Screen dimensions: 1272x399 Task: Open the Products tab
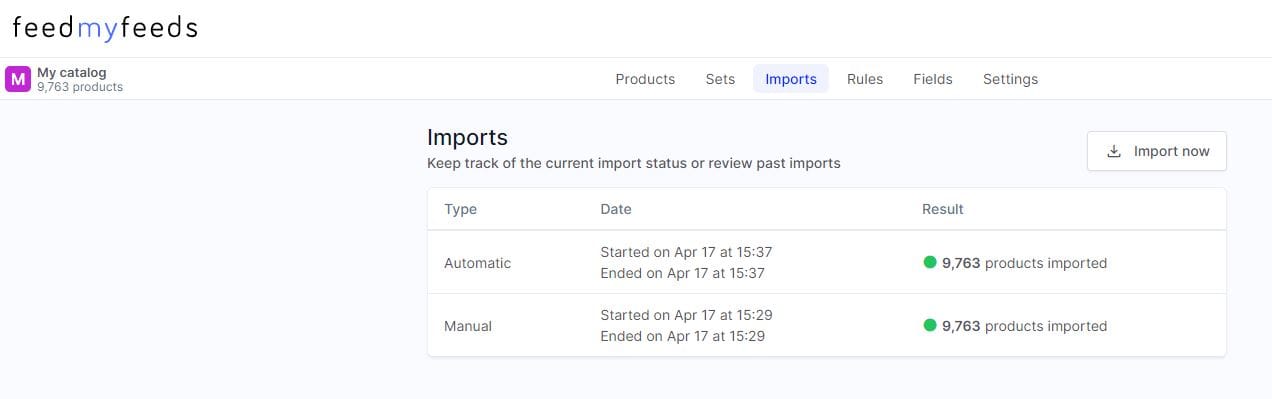pos(645,79)
